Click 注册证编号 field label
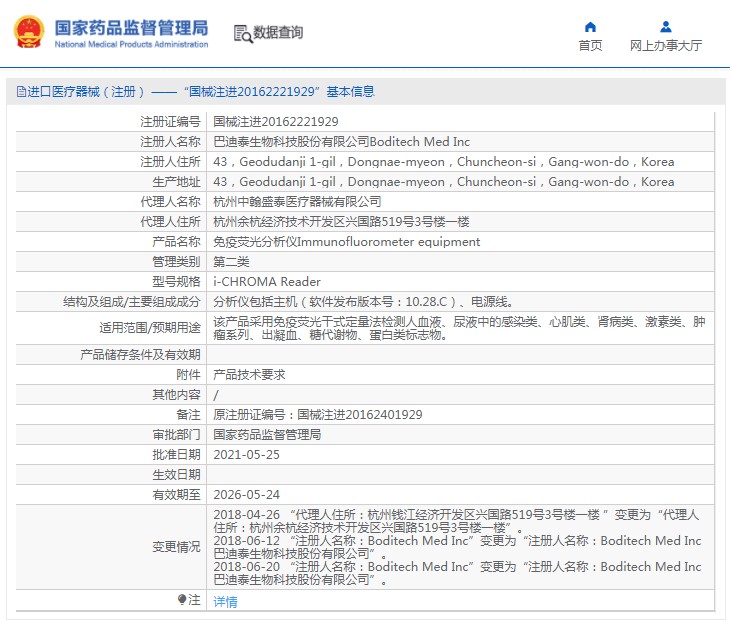The width and height of the screenshot is (730, 622). click(x=170, y=122)
